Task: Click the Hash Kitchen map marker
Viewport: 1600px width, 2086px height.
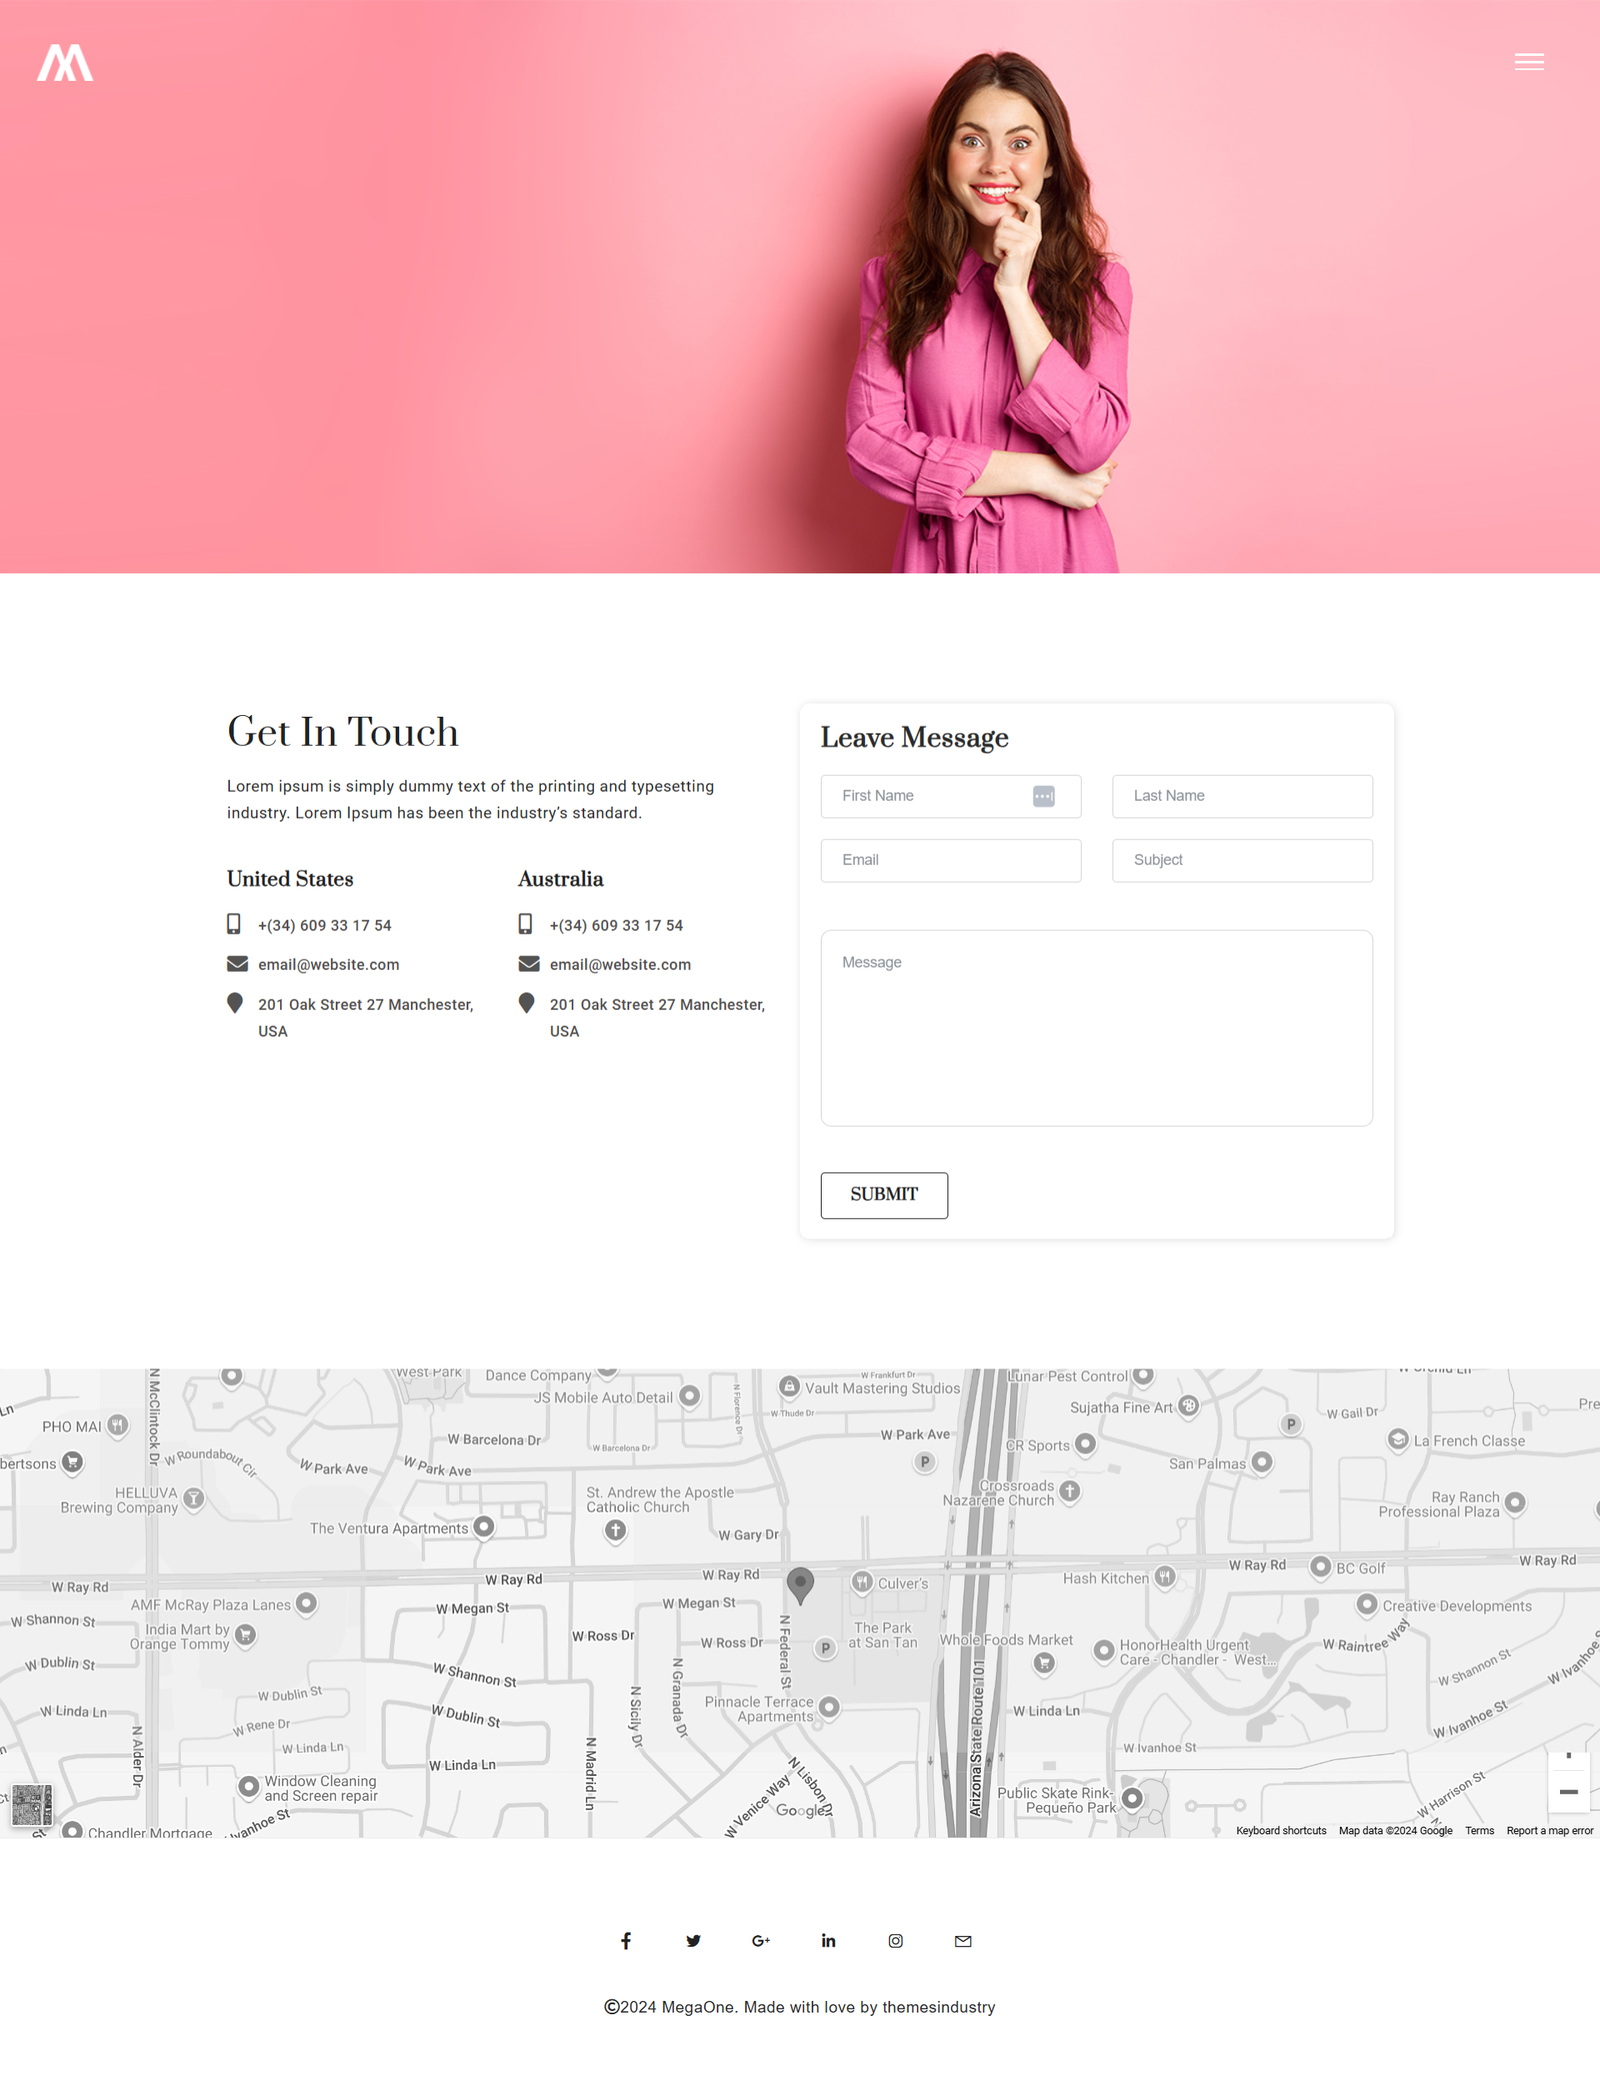Action: pos(1164,1577)
